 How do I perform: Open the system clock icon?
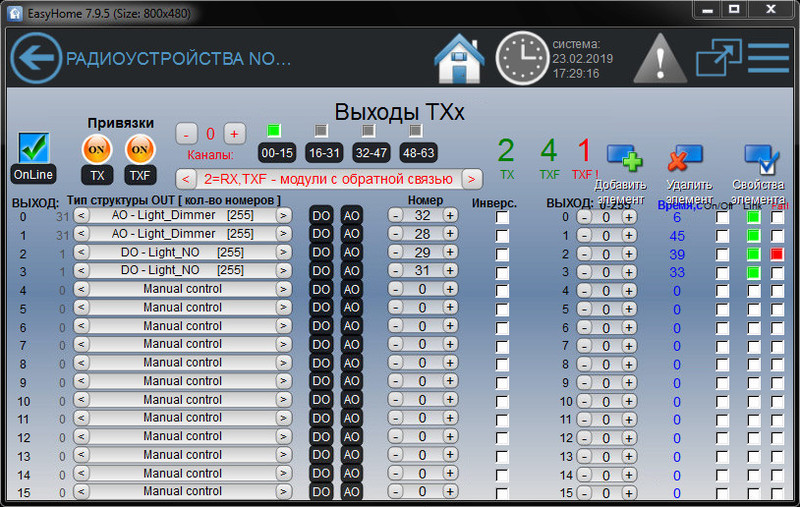[522, 58]
